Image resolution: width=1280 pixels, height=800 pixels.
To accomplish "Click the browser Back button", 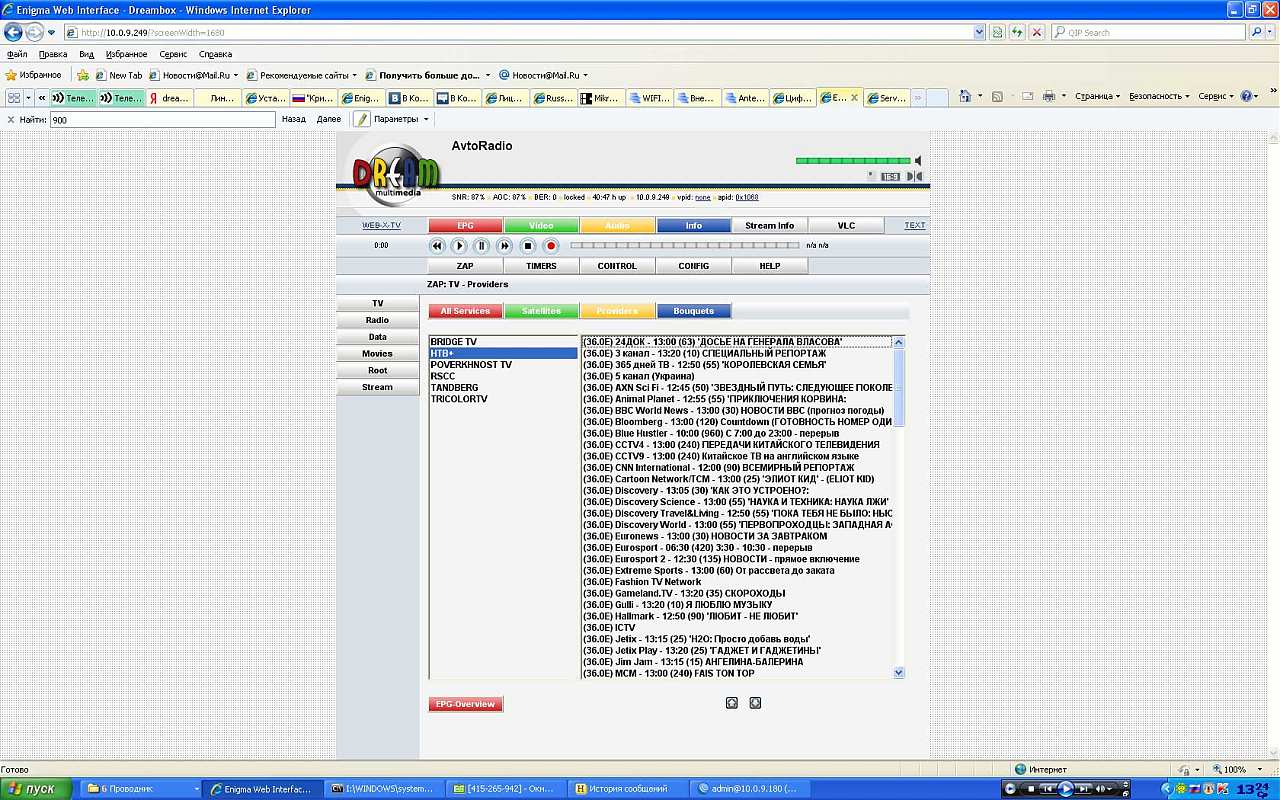I will pos(14,32).
